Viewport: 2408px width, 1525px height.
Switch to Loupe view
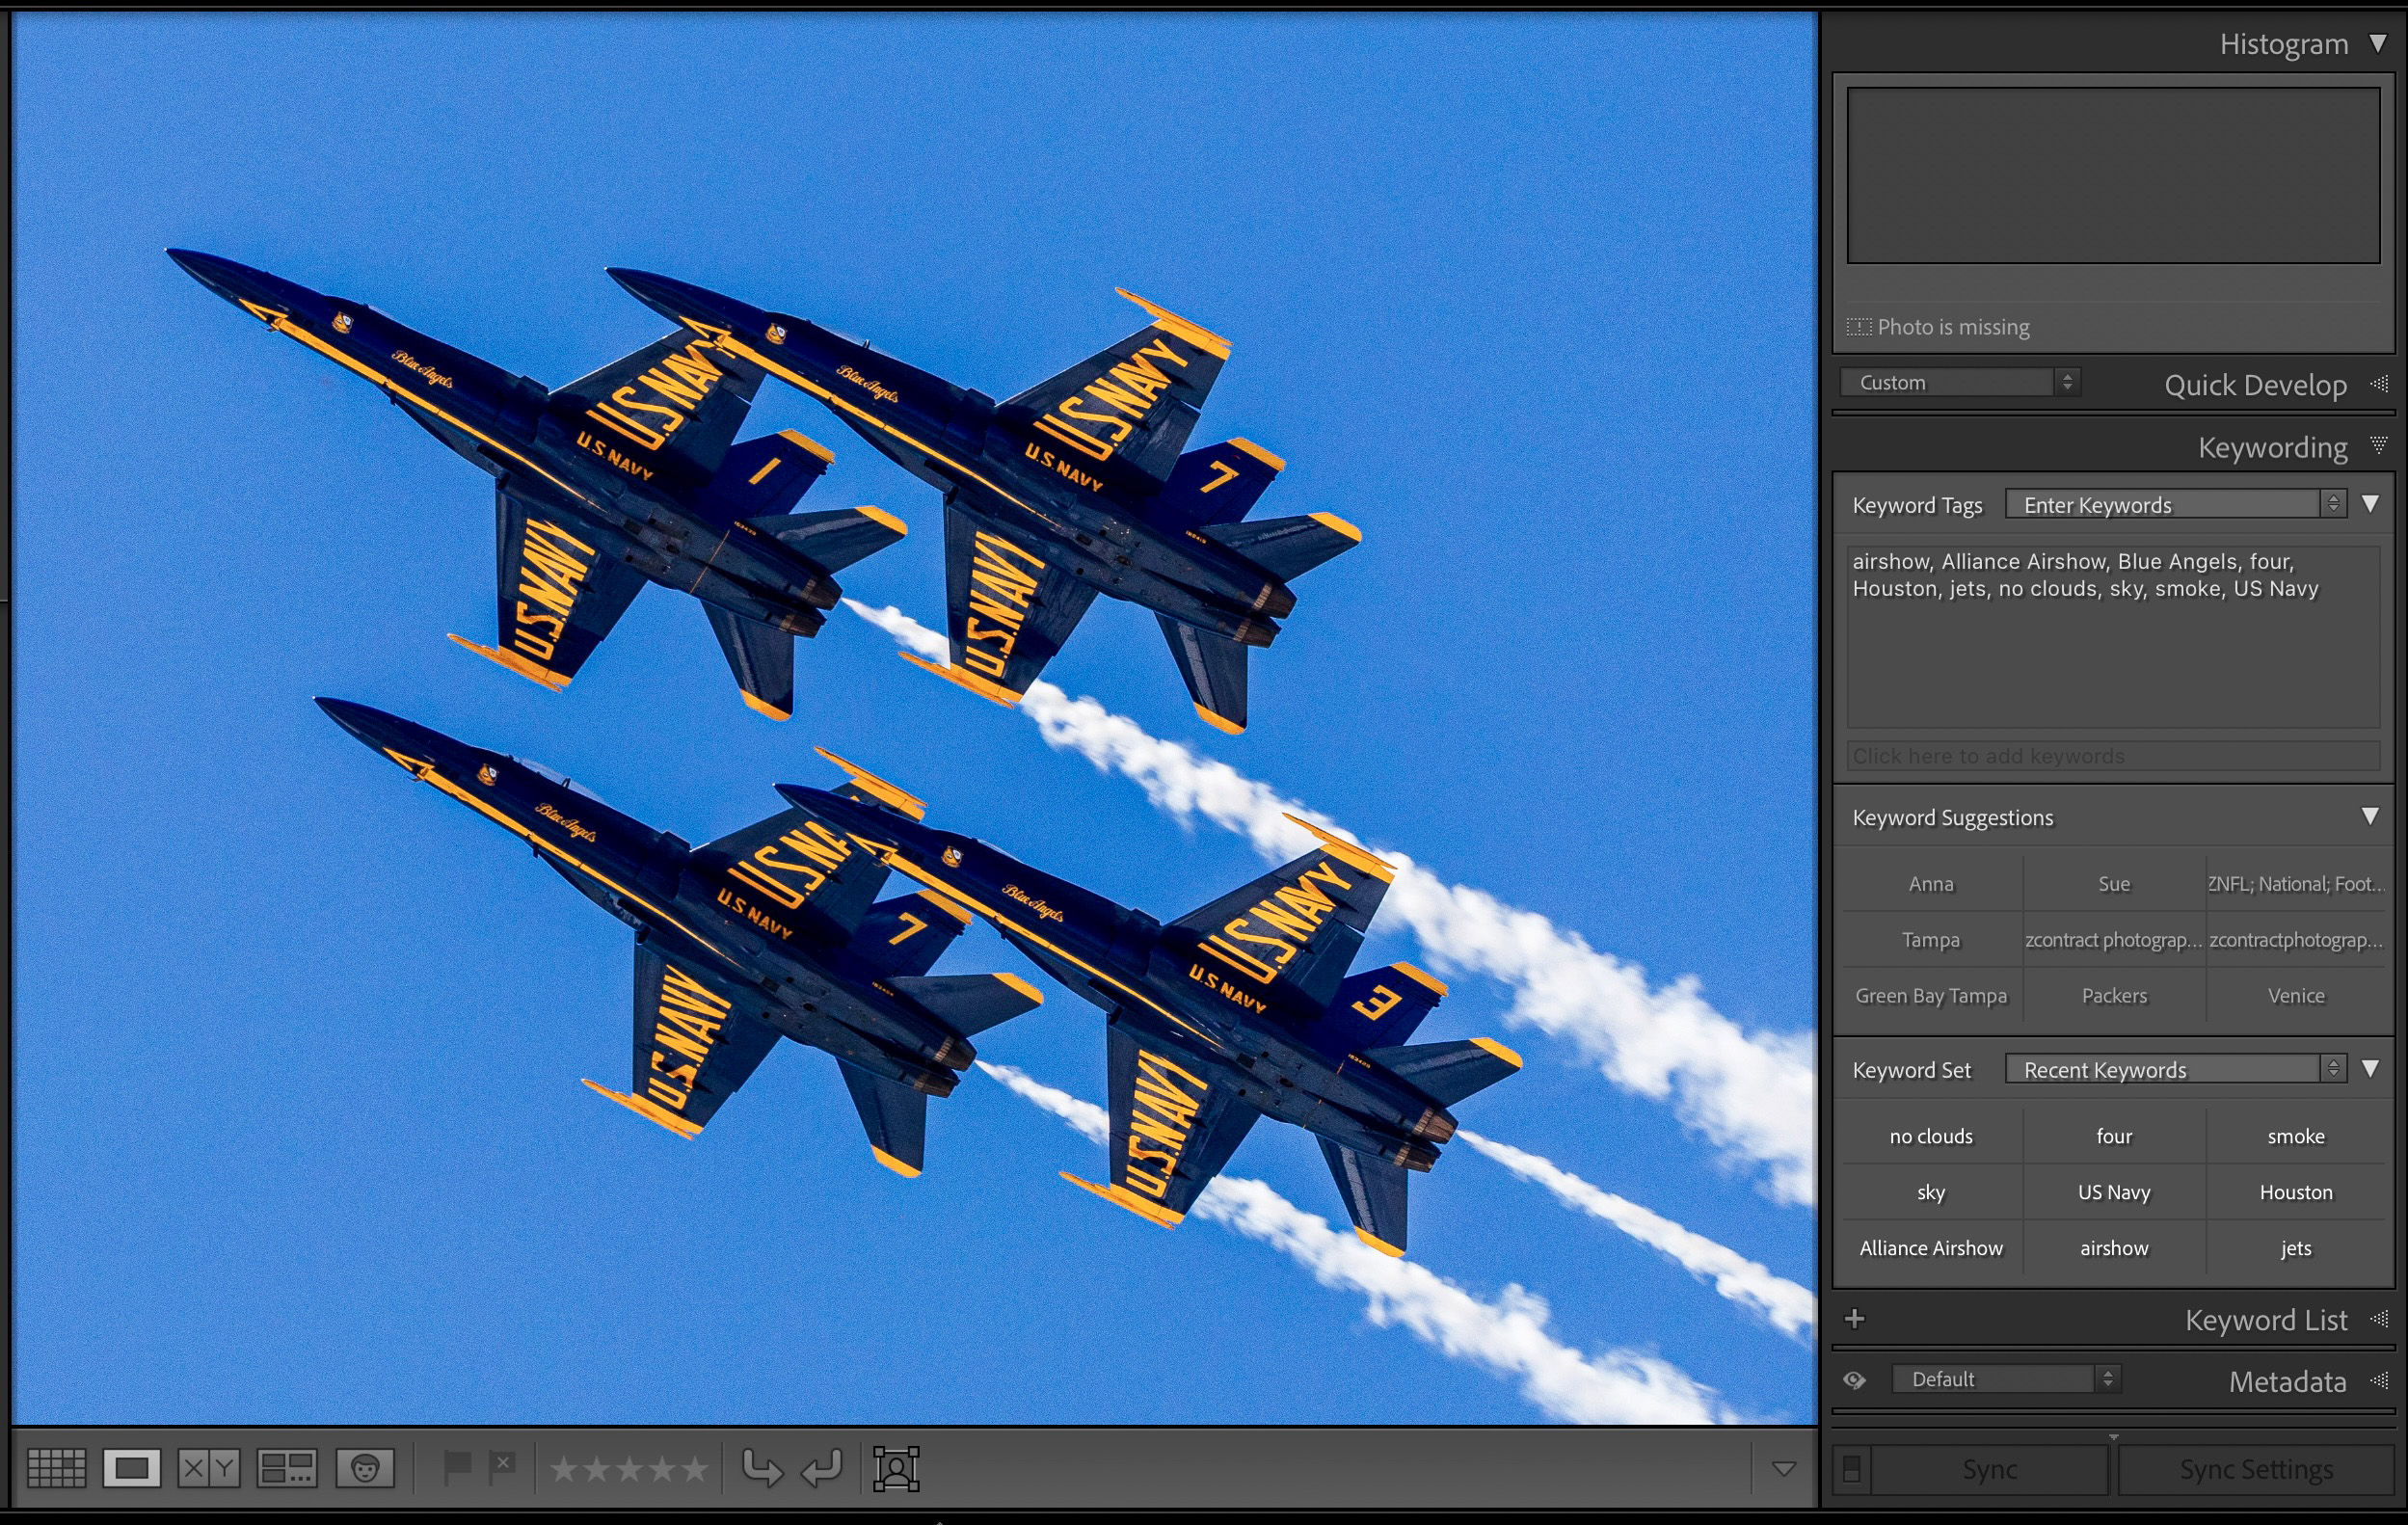132,1468
